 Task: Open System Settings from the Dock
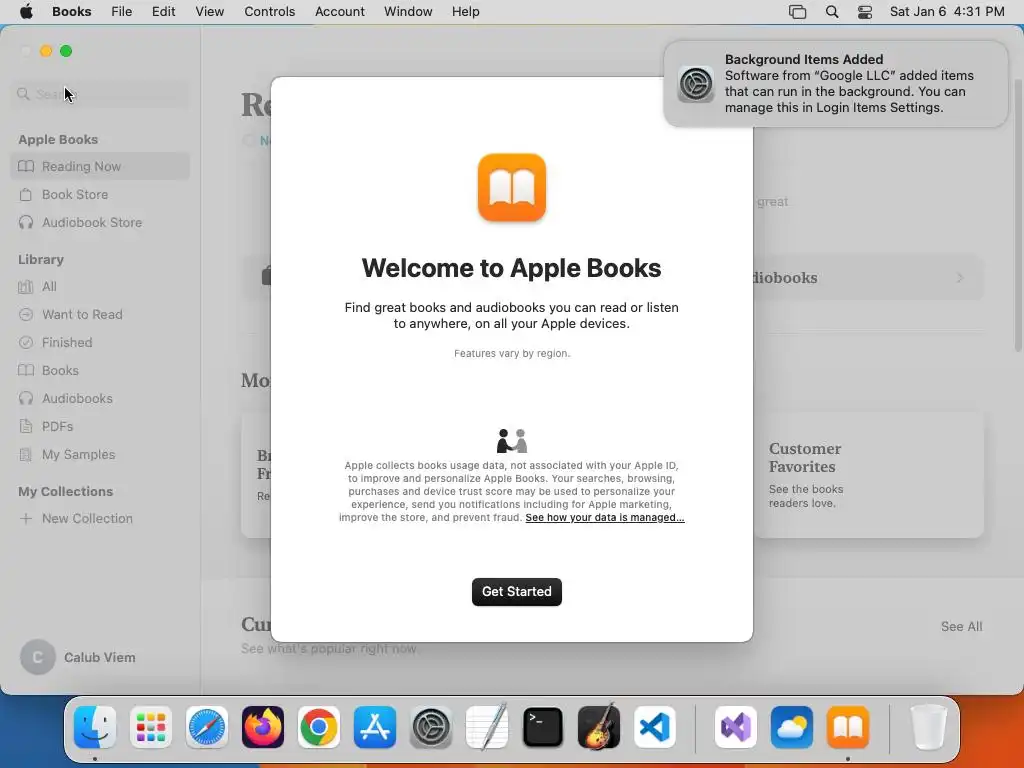click(x=431, y=728)
